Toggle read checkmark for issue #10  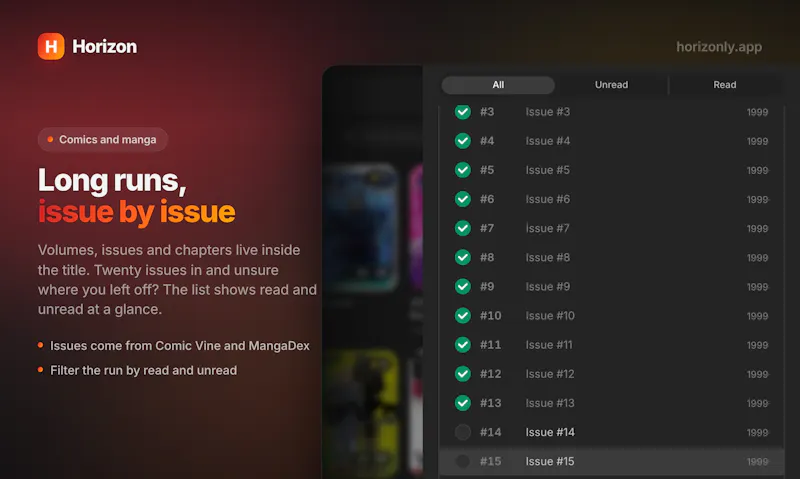pyautogui.click(x=463, y=316)
